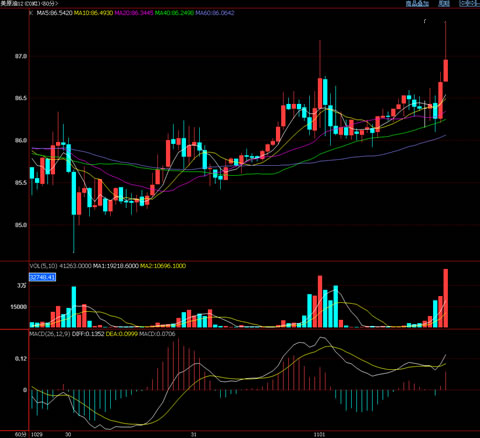Viewport: 480px width, 438px height.
Task: Select the MA5:86.5420 indicator label
Action: pyautogui.click(x=55, y=13)
